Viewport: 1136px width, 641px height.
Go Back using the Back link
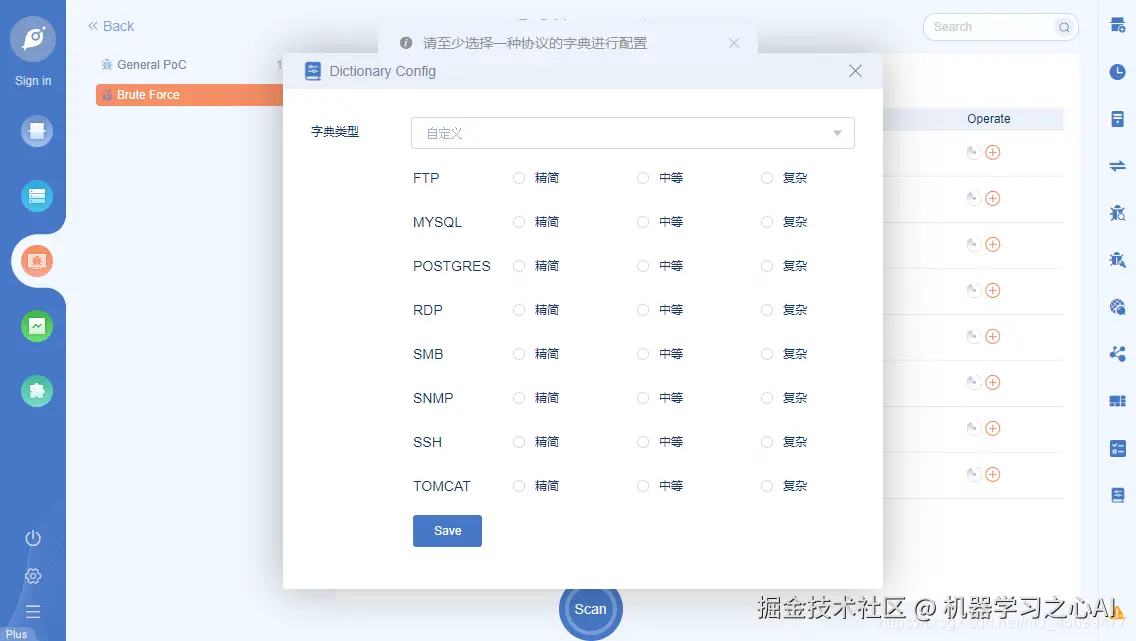110,25
